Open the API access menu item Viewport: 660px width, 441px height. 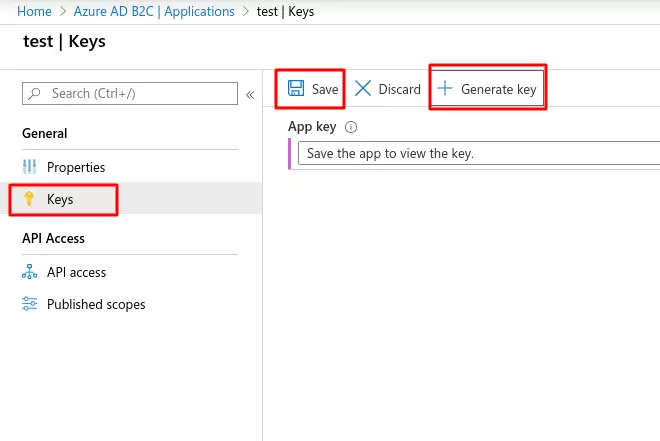click(77, 272)
